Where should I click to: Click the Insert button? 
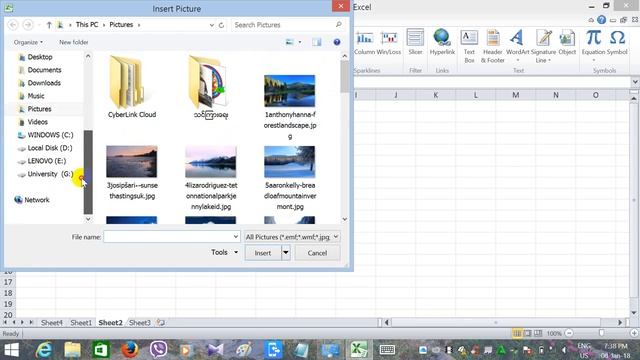pyautogui.click(x=263, y=253)
